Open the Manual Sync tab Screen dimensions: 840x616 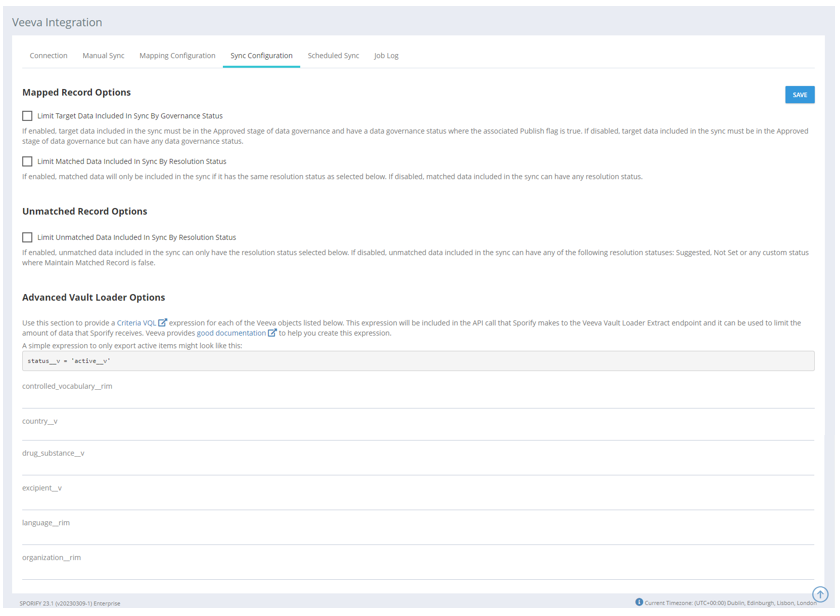103,56
